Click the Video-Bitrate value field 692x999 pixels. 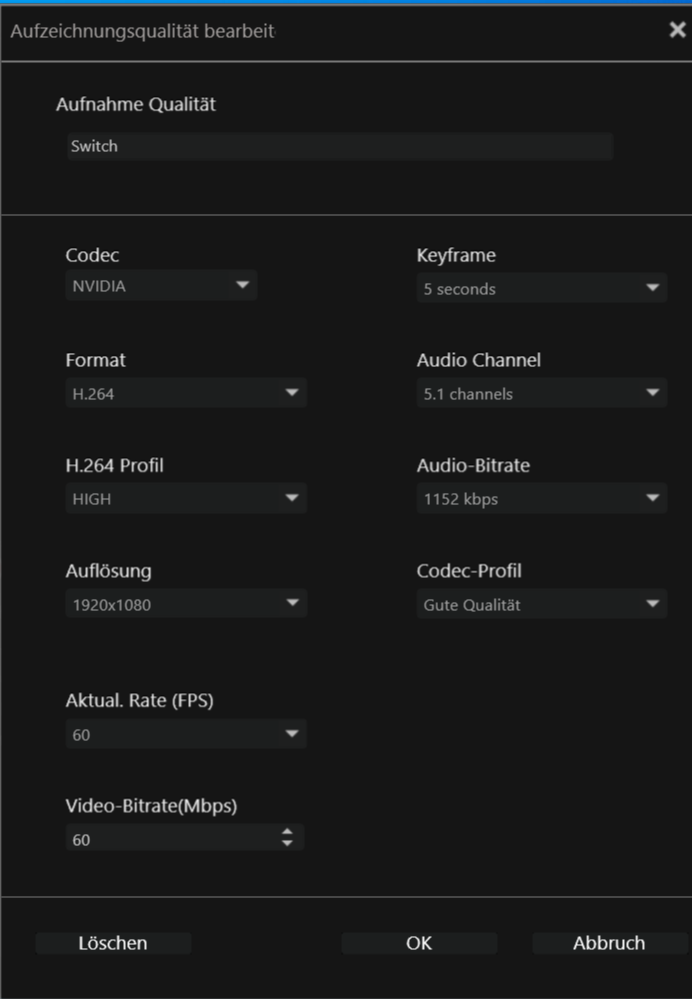[170, 840]
